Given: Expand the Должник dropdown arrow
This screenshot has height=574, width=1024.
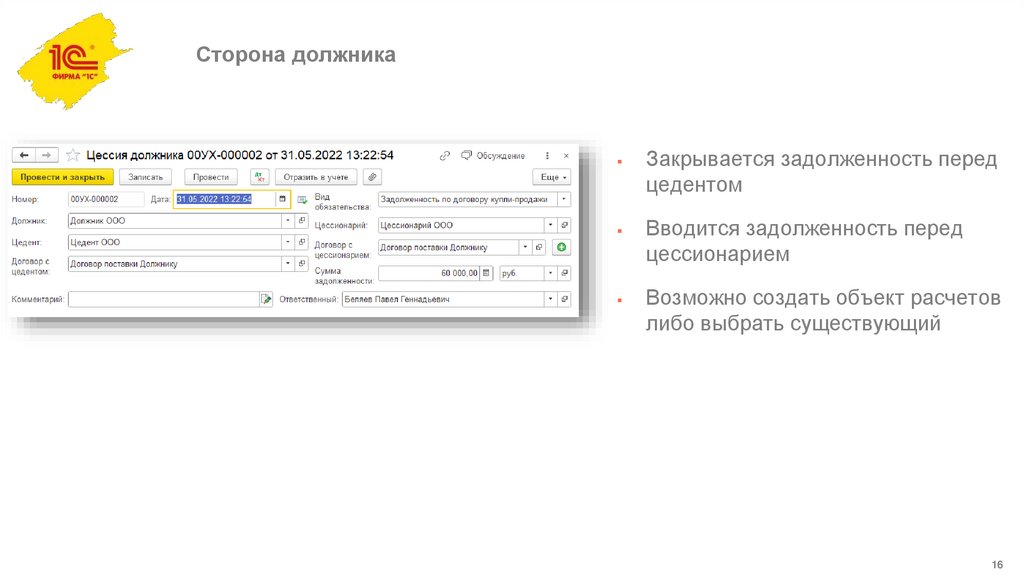Looking at the screenshot, I should pos(288,221).
